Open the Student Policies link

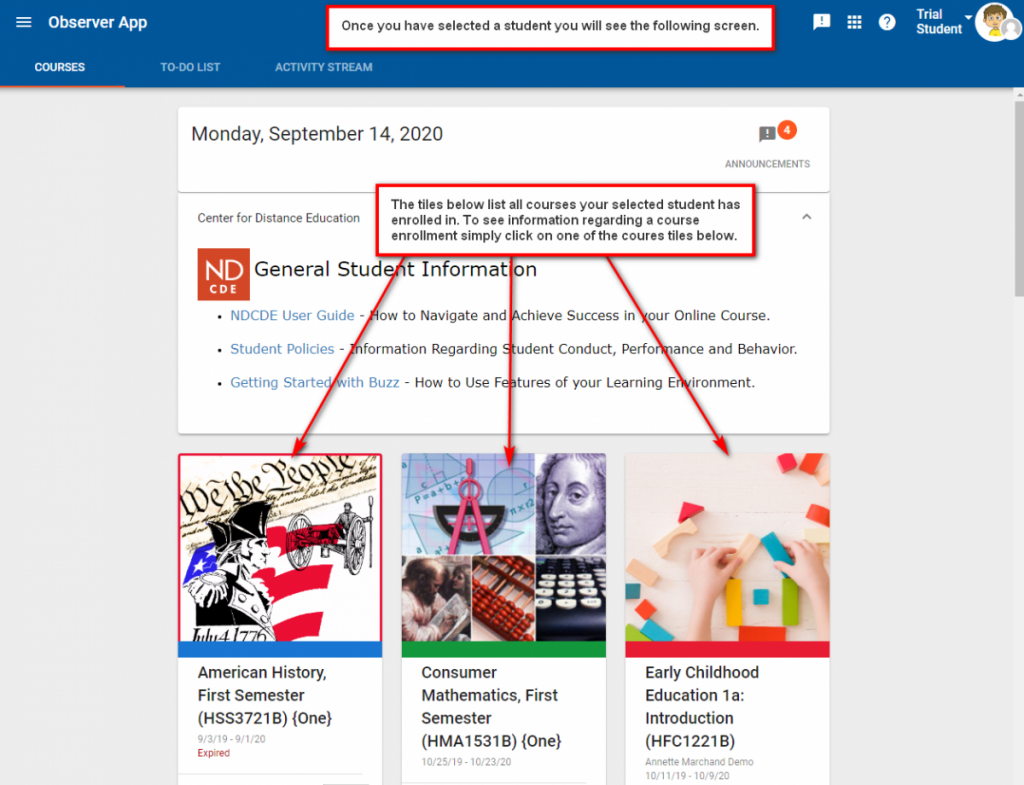pyautogui.click(x=282, y=349)
